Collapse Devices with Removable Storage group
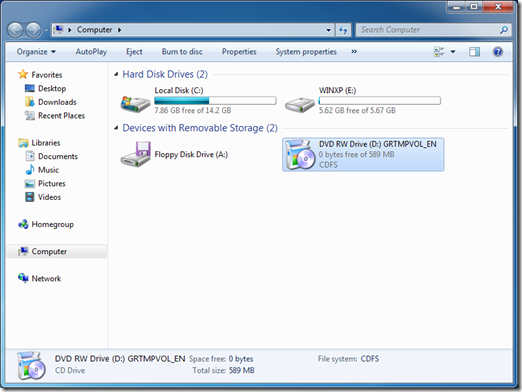Viewport: 522px width, 392px height. [x=116, y=128]
